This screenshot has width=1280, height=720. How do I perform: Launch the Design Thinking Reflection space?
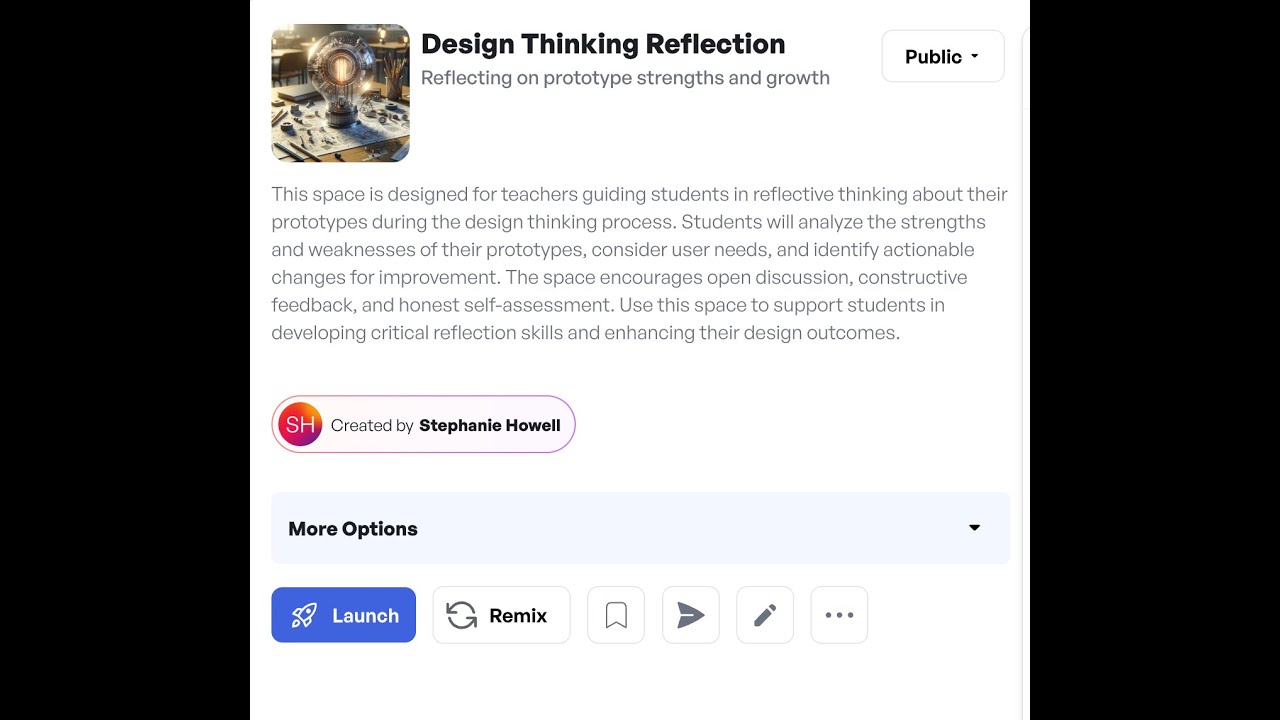click(343, 615)
